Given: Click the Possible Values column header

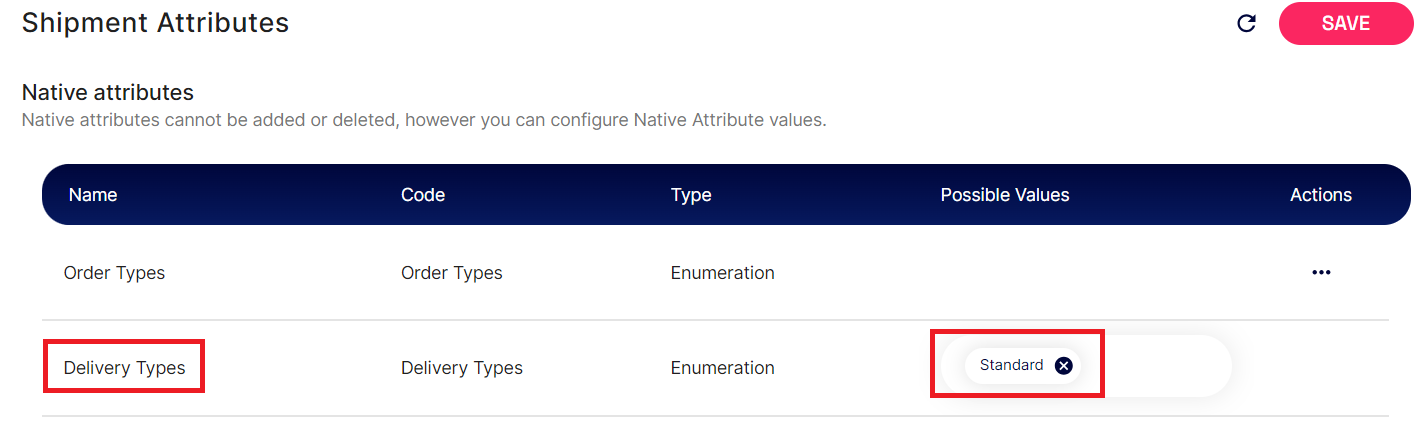Looking at the screenshot, I should click(x=1005, y=195).
